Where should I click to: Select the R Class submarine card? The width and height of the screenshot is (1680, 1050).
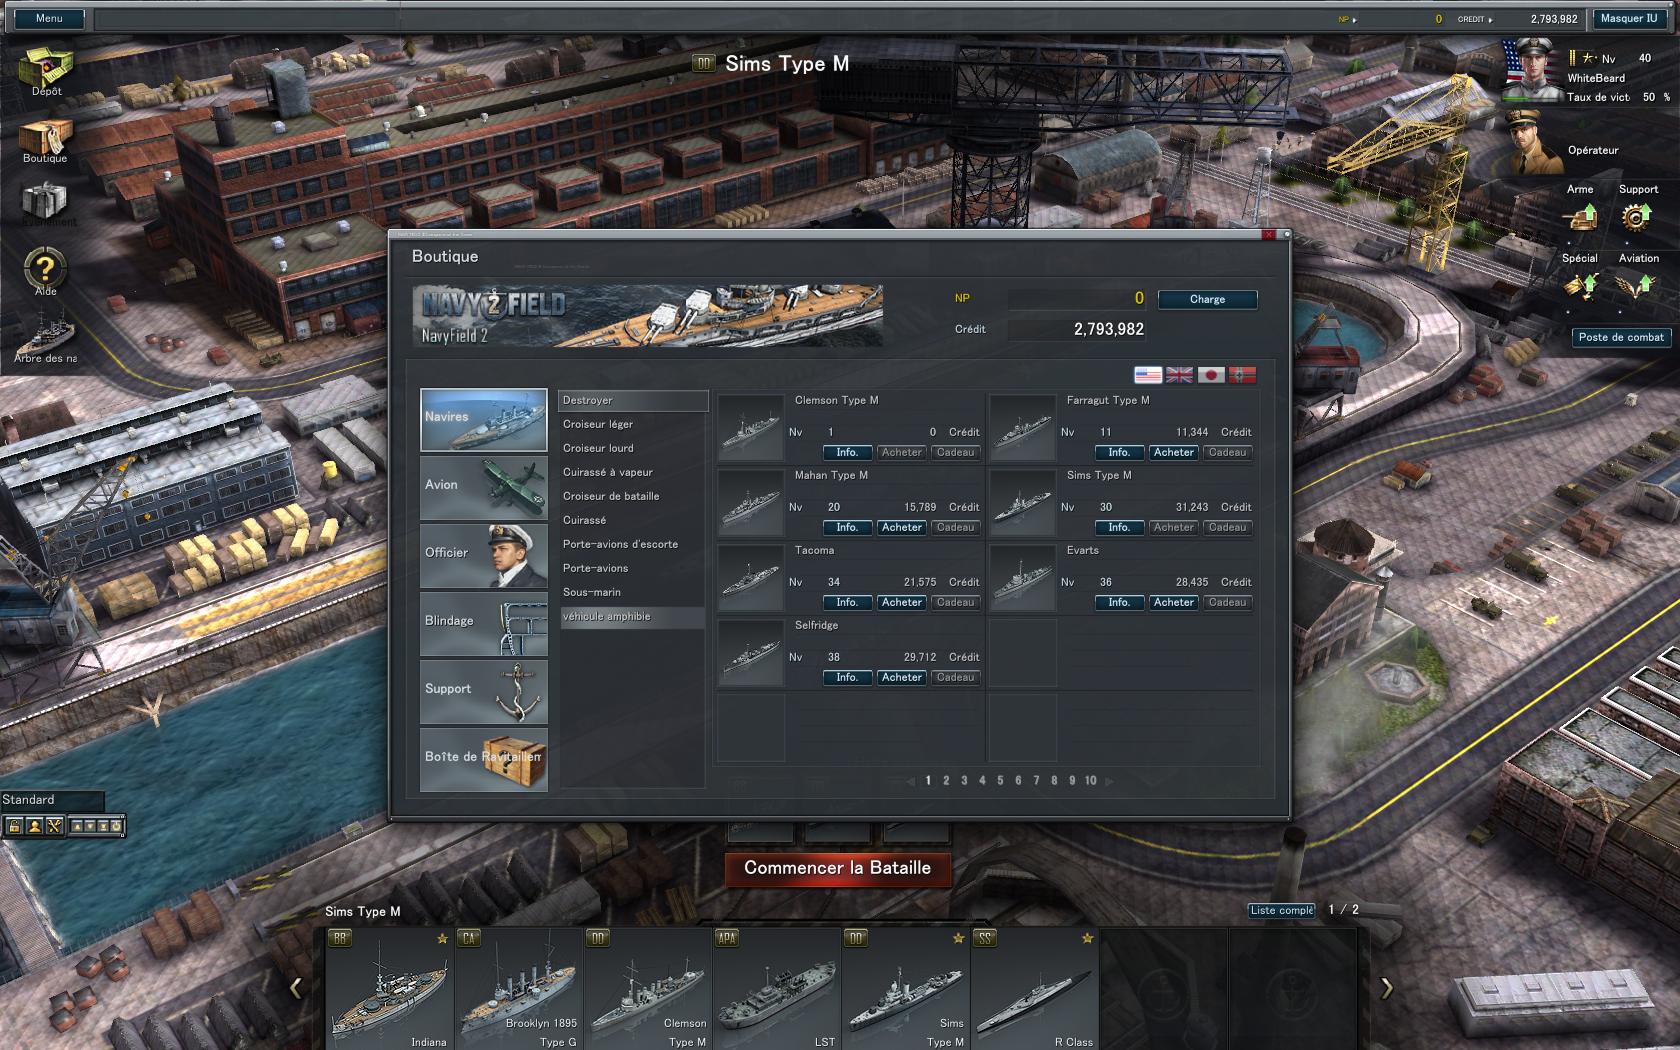1035,988
